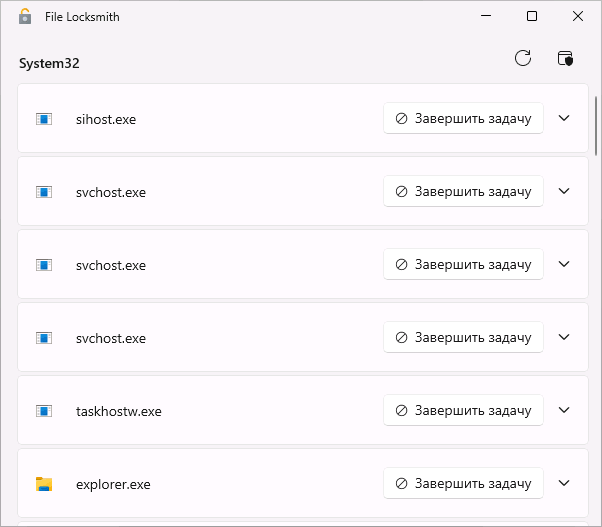Click the Reload icon in the header
The height and width of the screenshot is (527, 602).
click(x=522, y=58)
